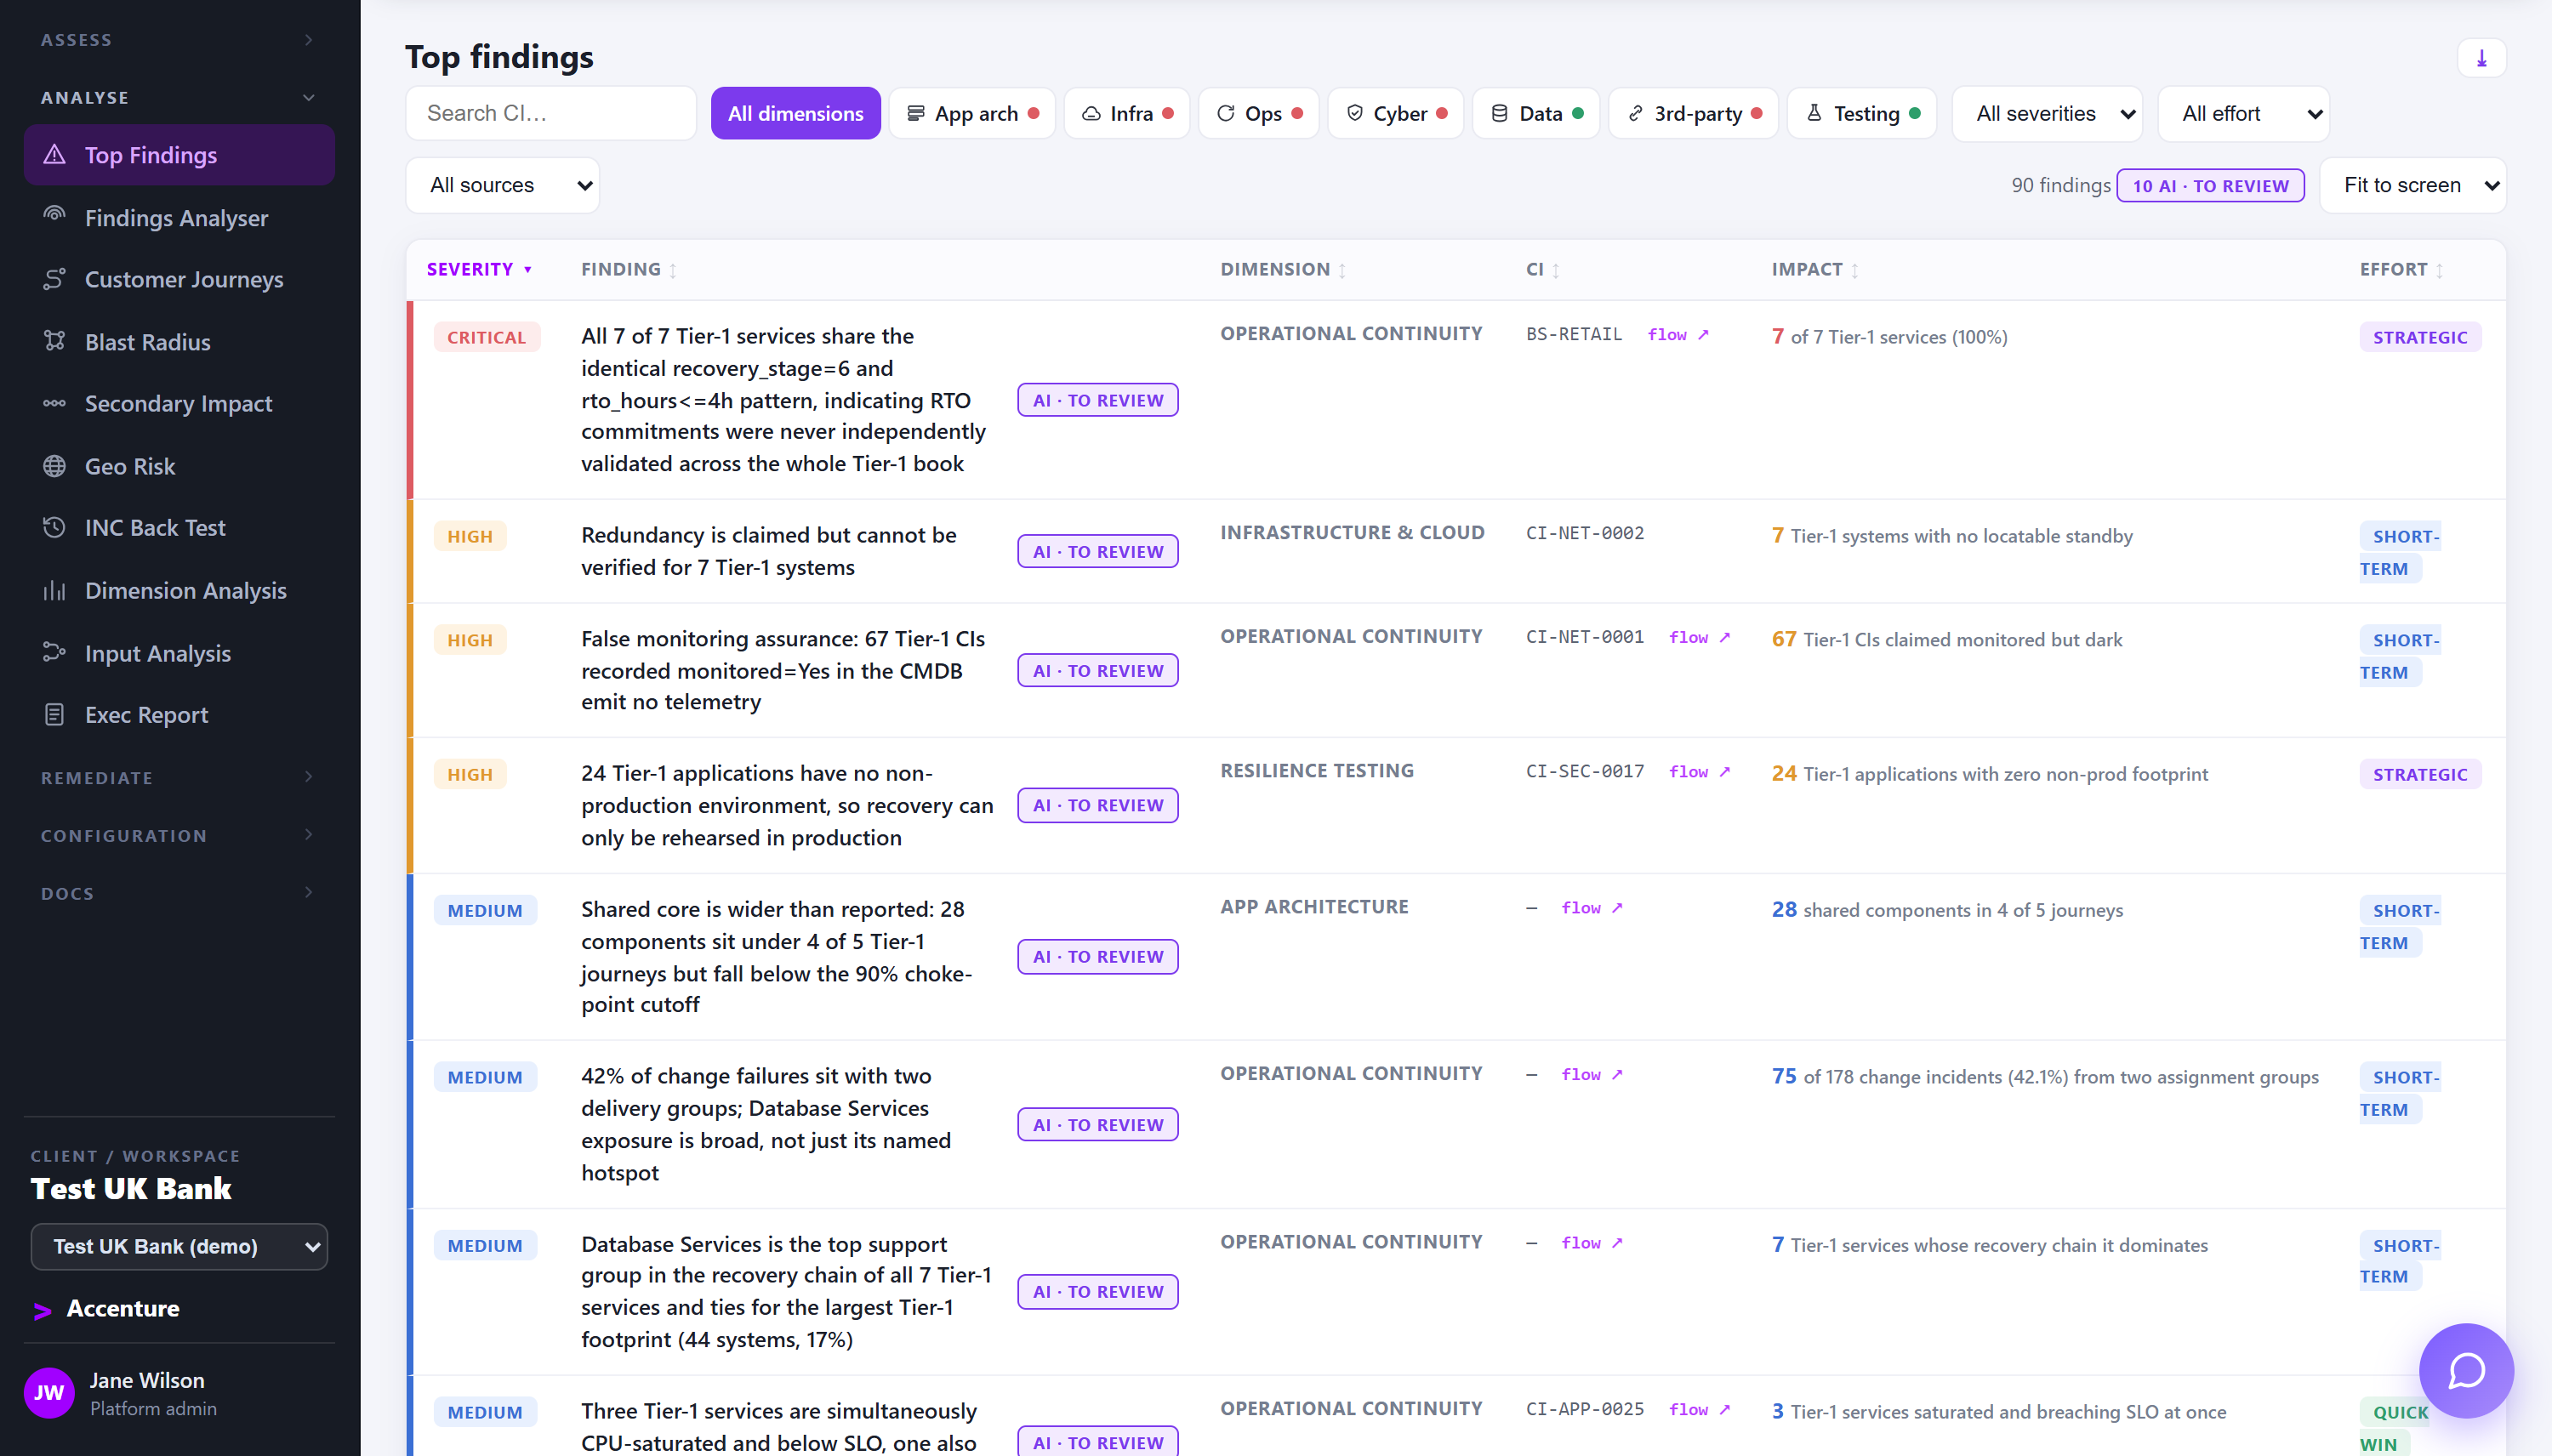Click the Data database icon
Screen dimensions: 2552x1456
[x=1499, y=113]
